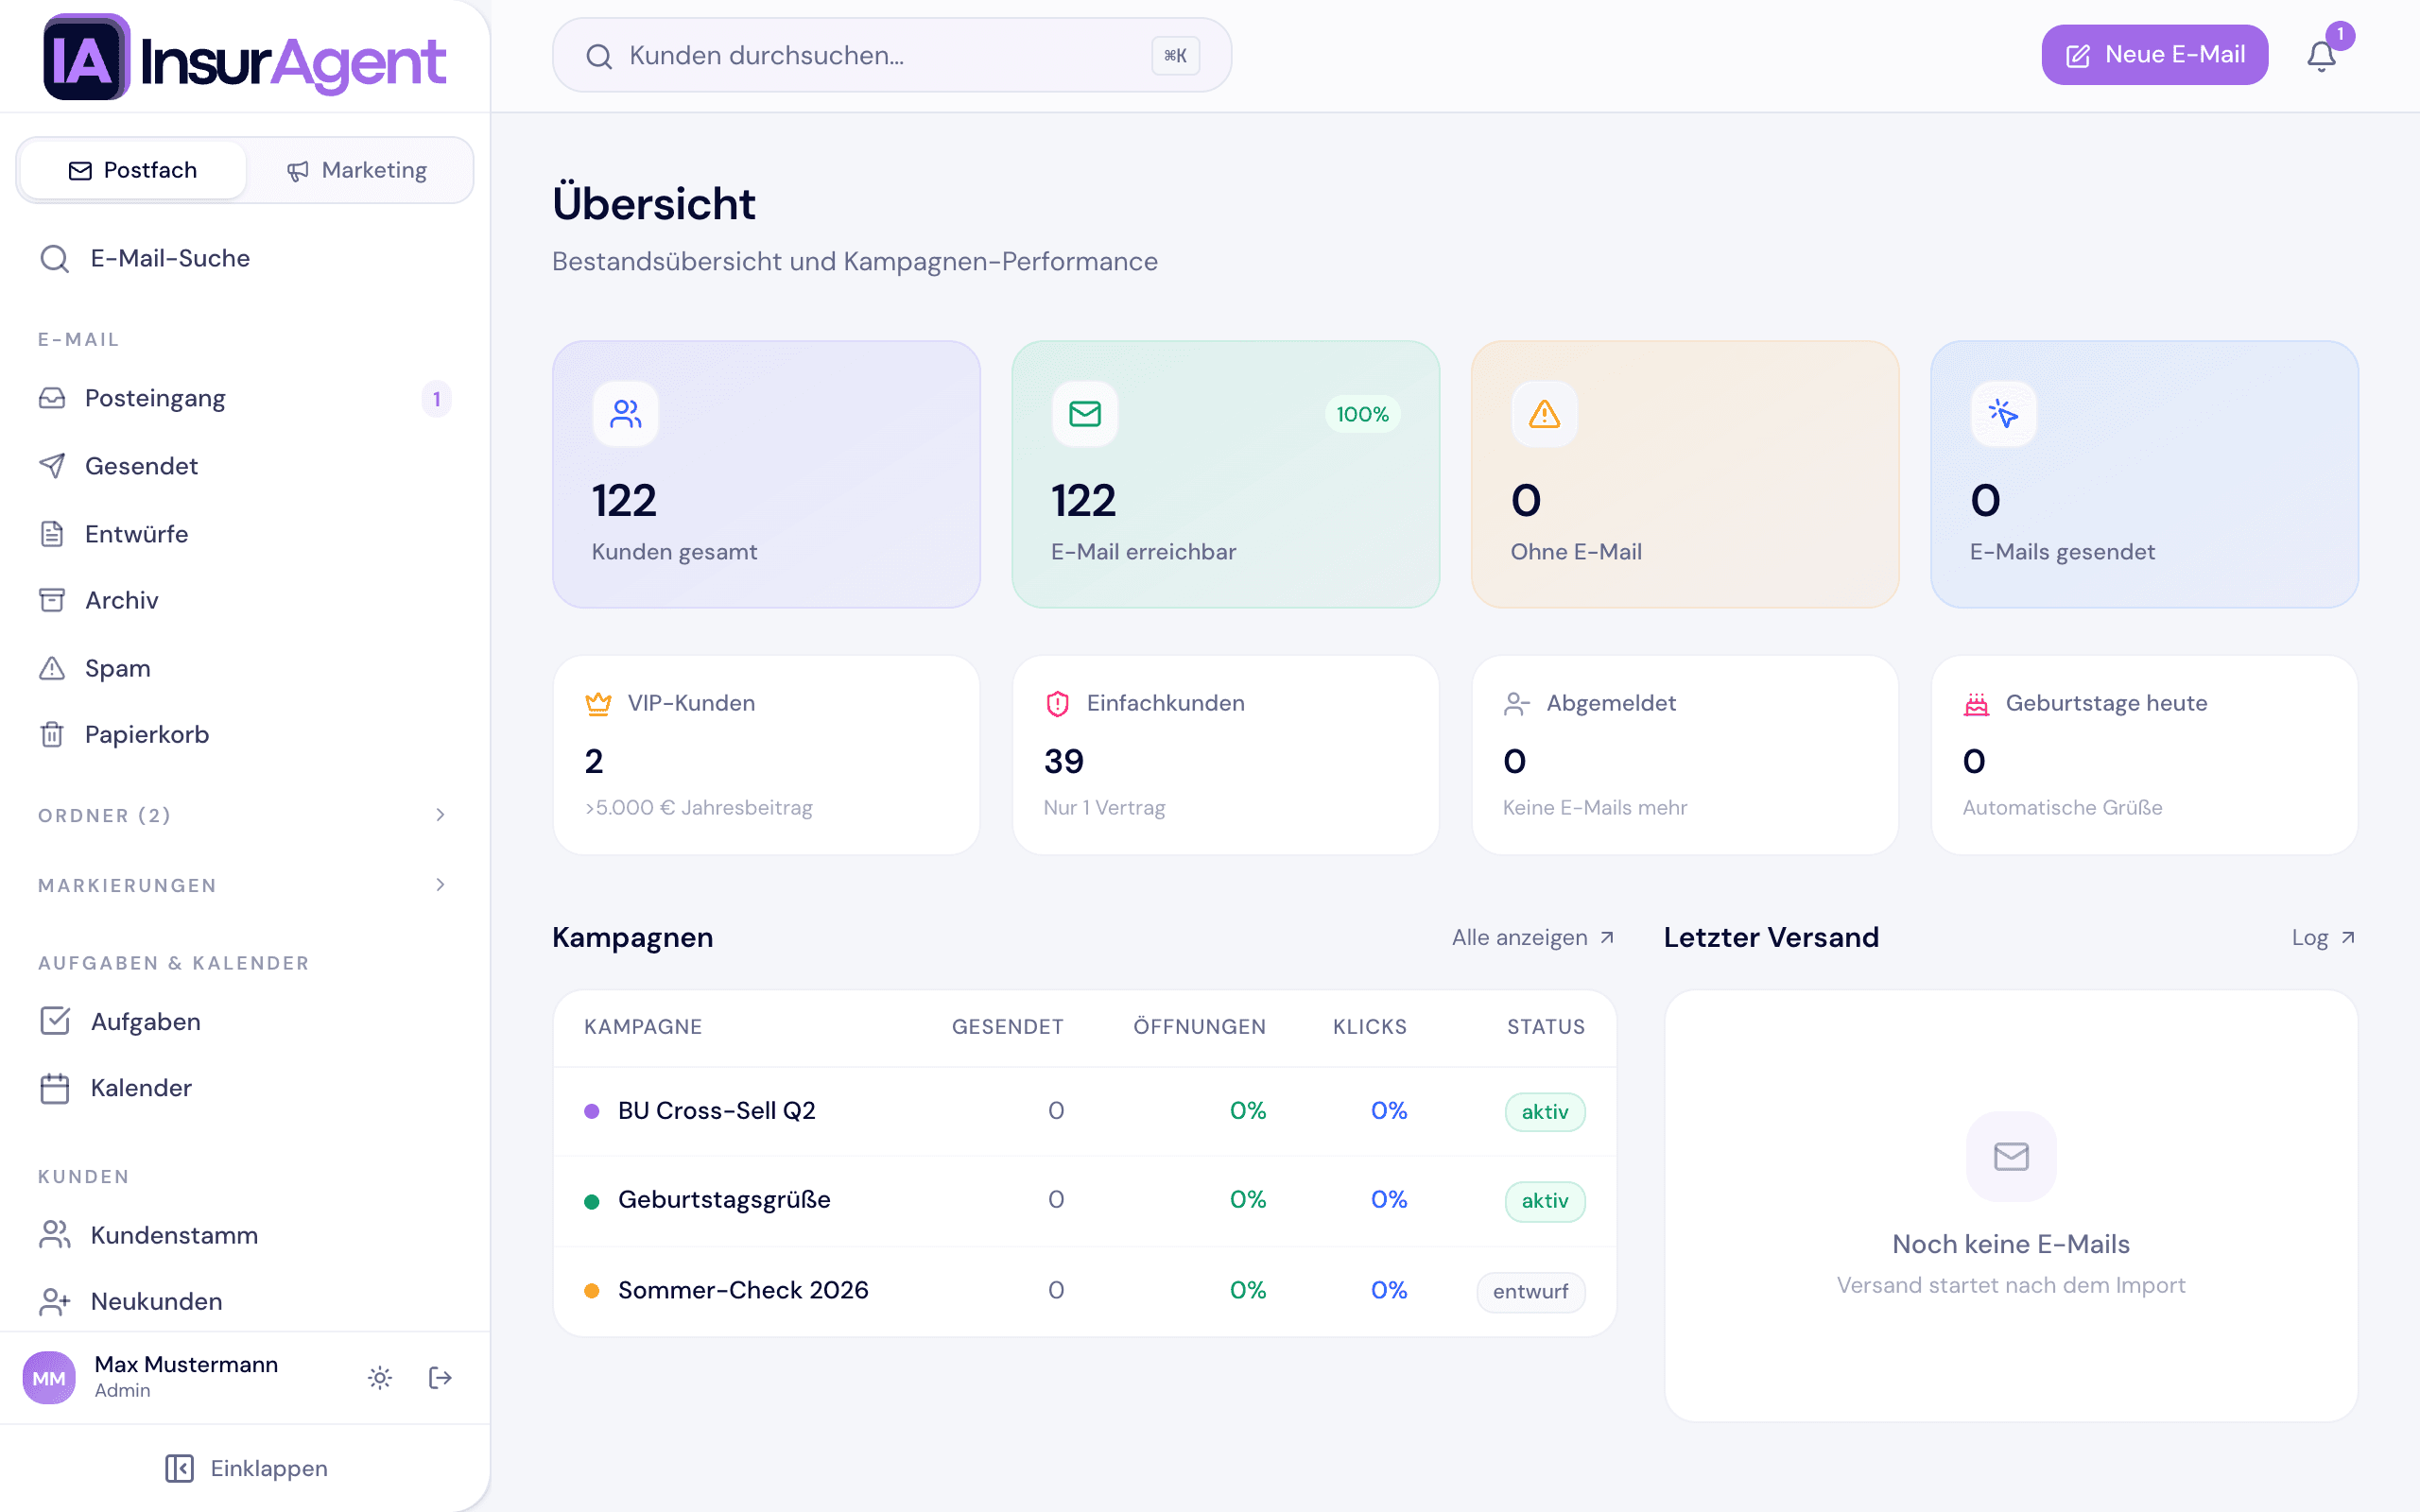Expand the Ordner (2) section
Viewport: 2420px width, 1512px height.
click(244, 815)
